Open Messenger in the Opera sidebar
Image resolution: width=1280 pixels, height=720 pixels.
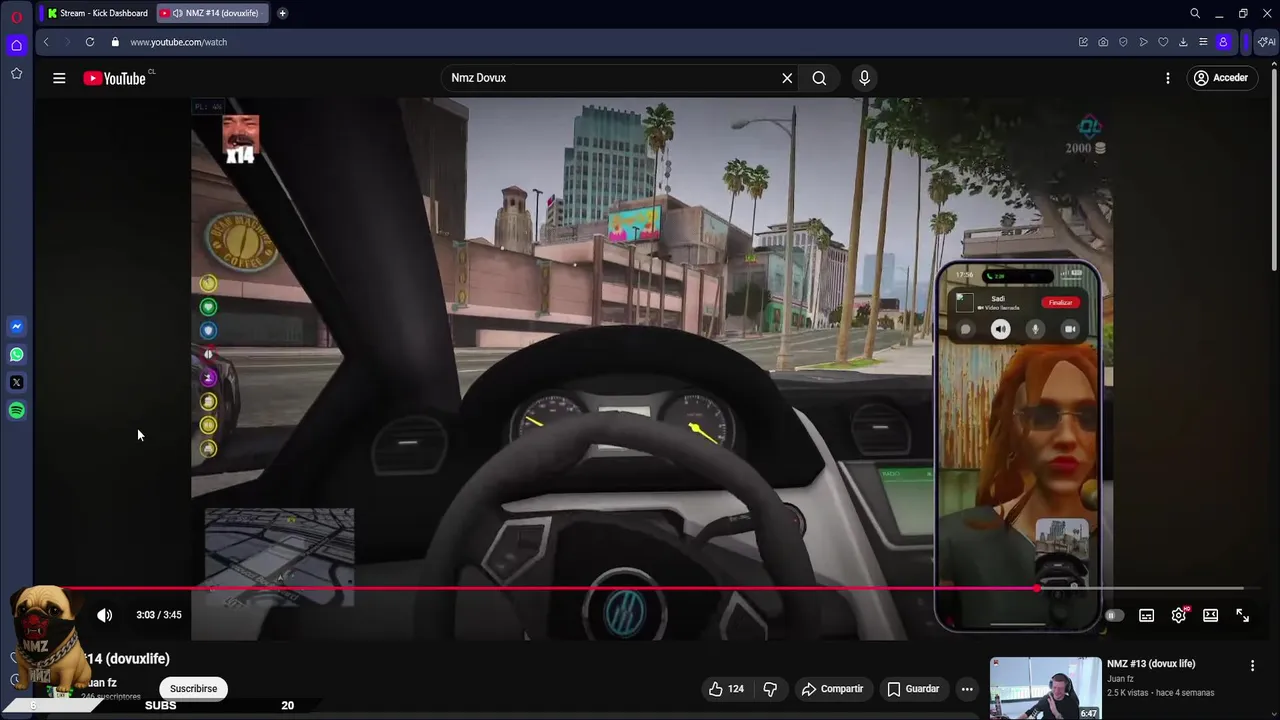pyautogui.click(x=16, y=326)
